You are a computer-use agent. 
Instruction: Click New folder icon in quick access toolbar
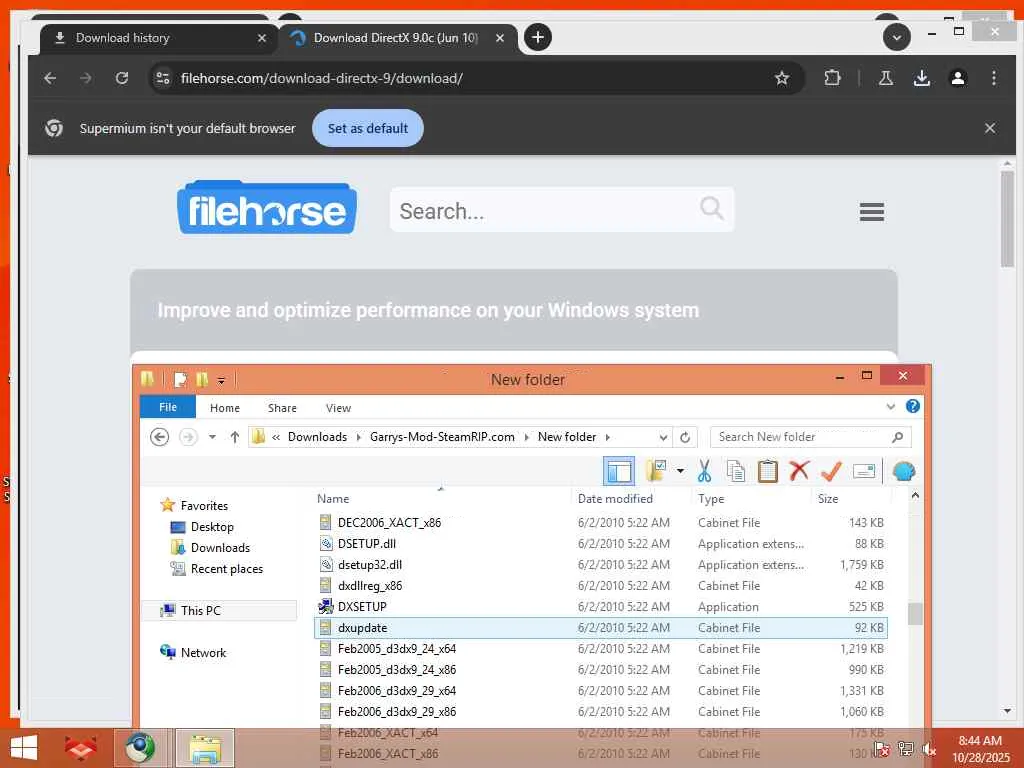[x=202, y=379]
